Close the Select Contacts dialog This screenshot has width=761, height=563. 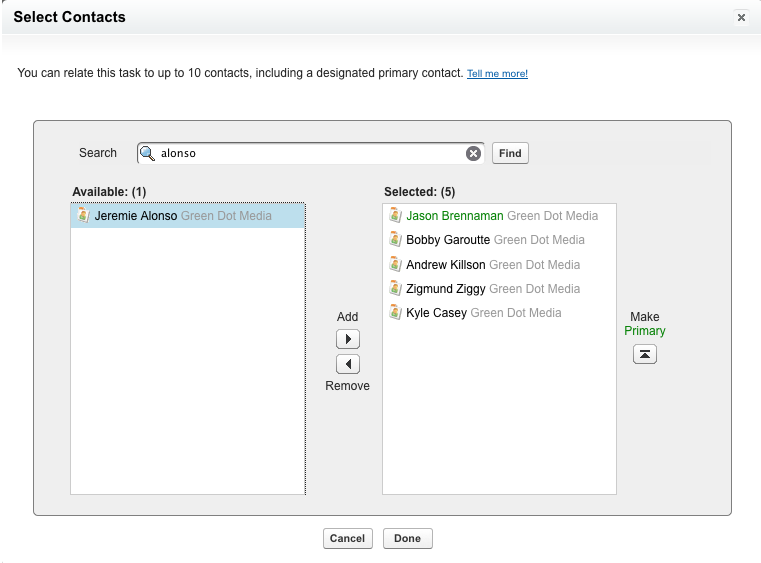(741, 18)
